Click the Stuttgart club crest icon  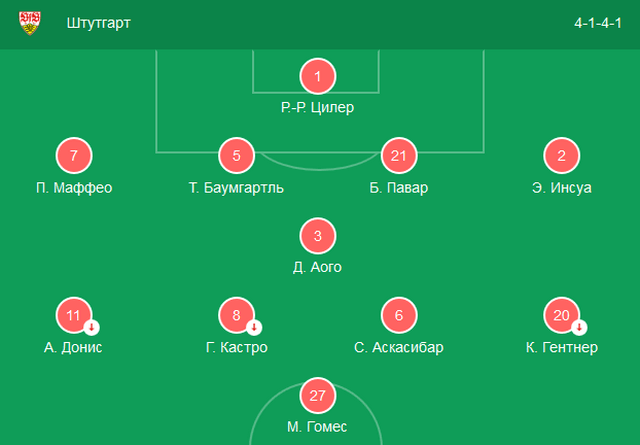(30, 22)
